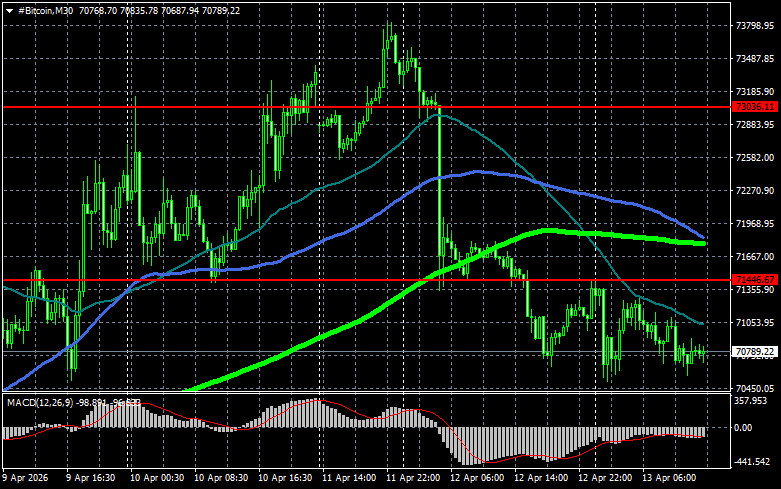Select the 11 Apr 22:00 time label
The height and width of the screenshot is (489, 781).
413,478
